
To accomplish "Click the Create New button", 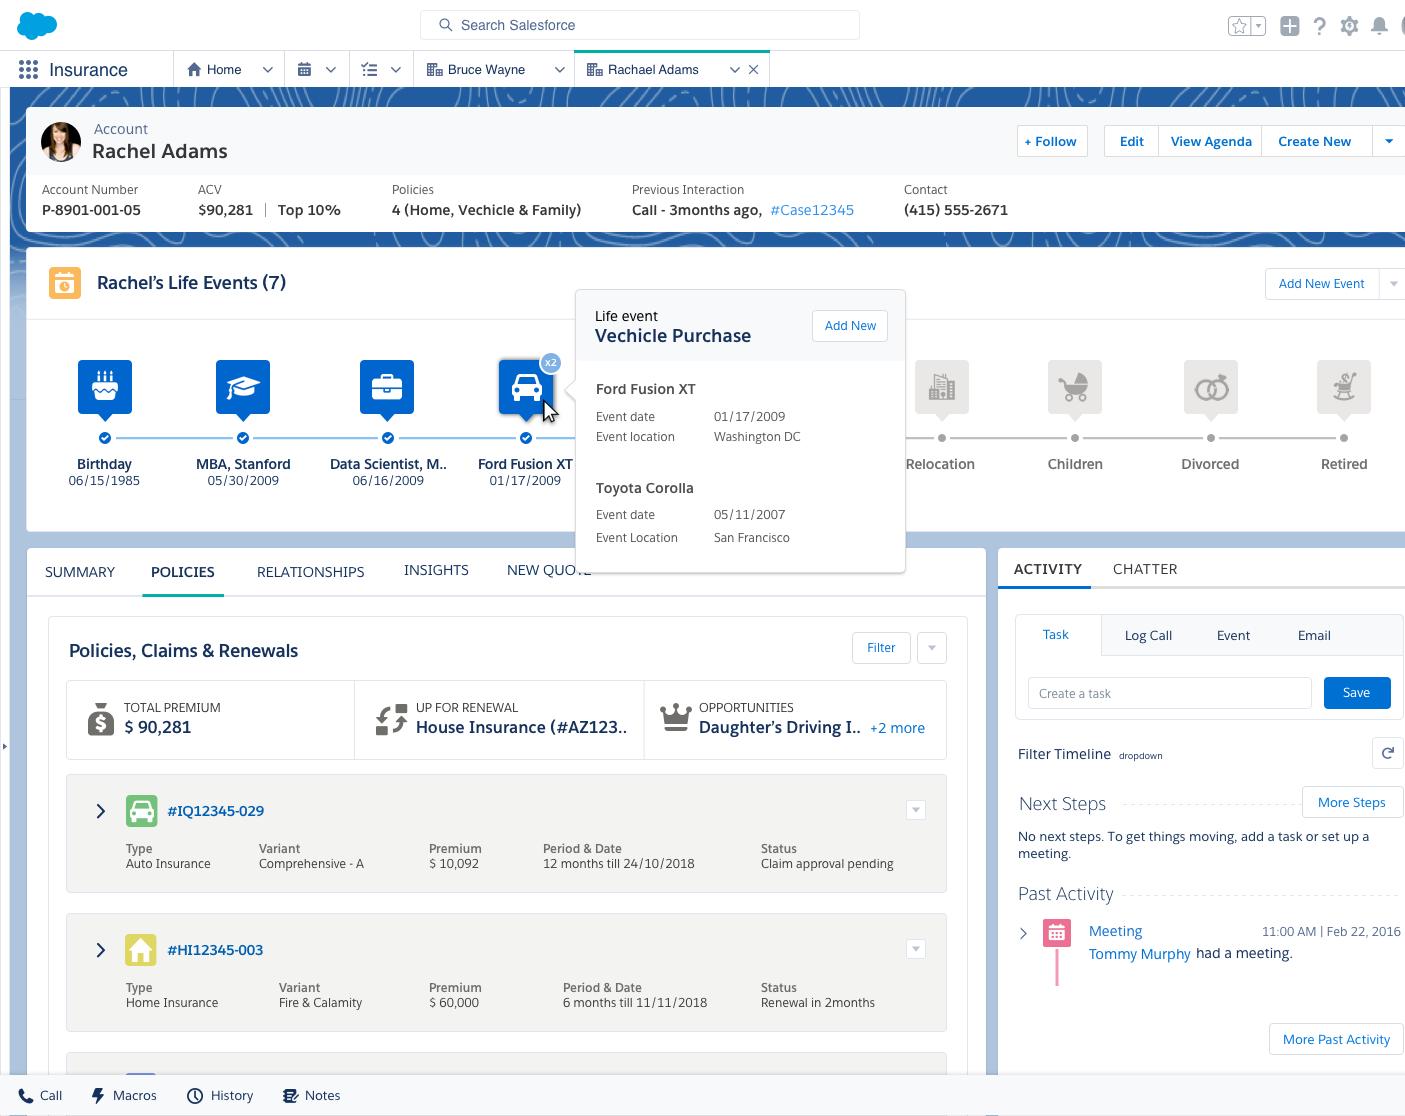I will click(x=1314, y=141).
